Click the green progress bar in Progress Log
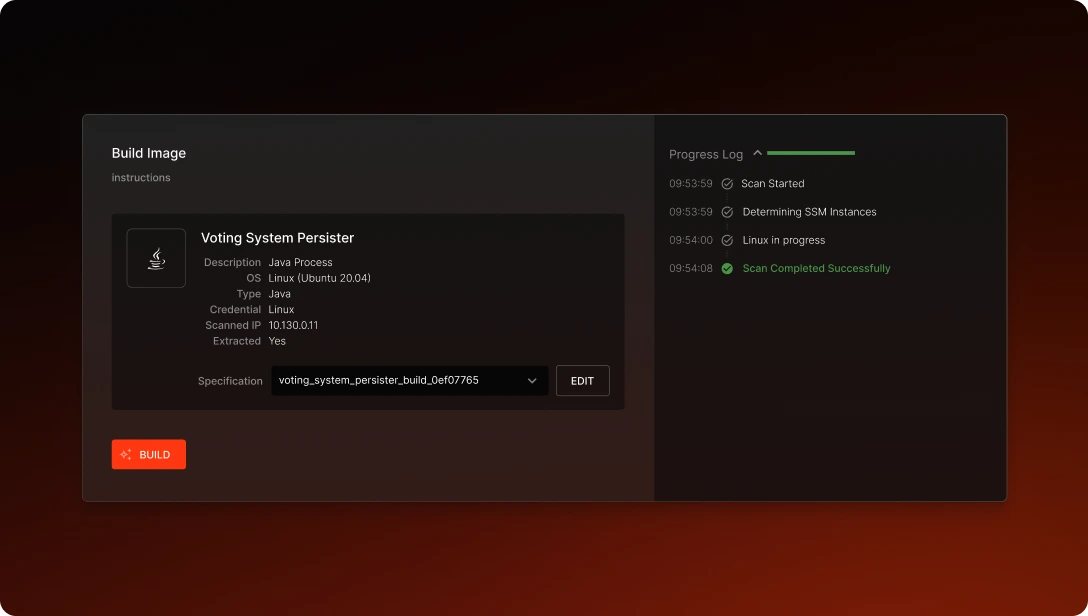Image resolution: width=1088 pixels, height=616 pixels. pyautogui.click(x=811, y=152)
